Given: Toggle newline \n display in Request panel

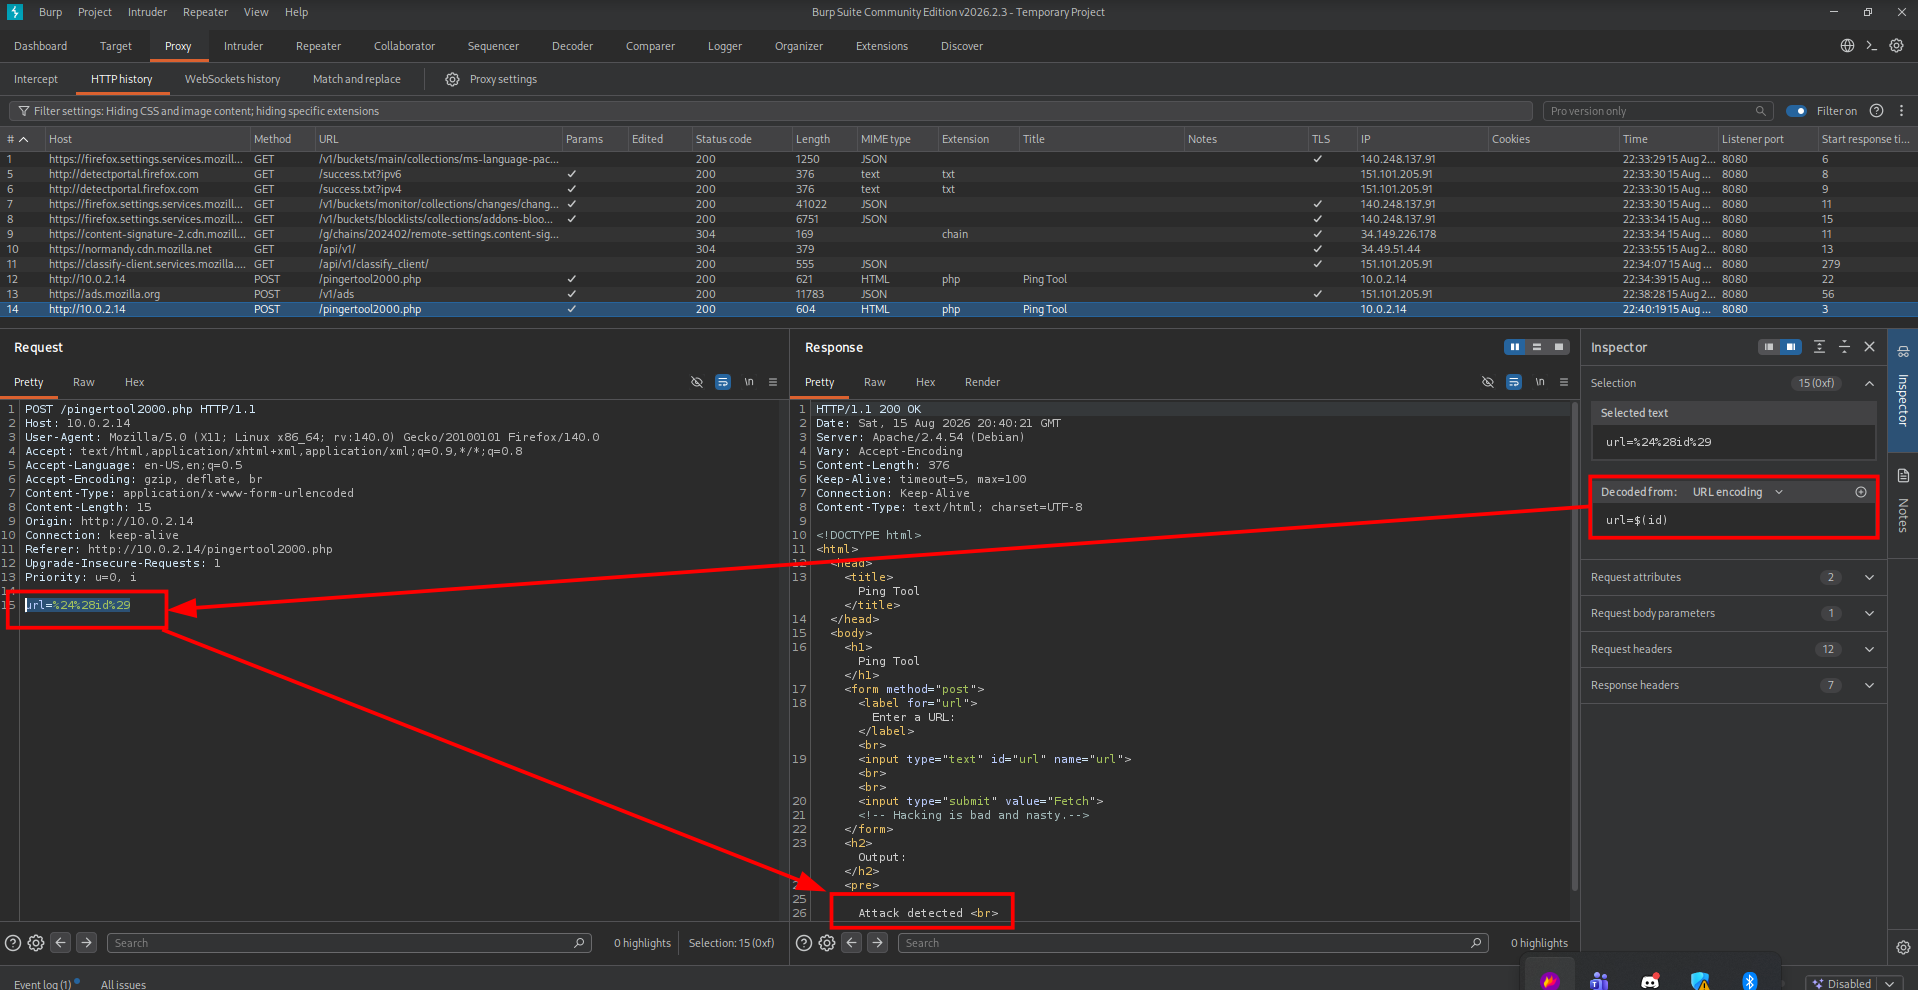Looking at the screenshot, I should (x=749, y=382).
